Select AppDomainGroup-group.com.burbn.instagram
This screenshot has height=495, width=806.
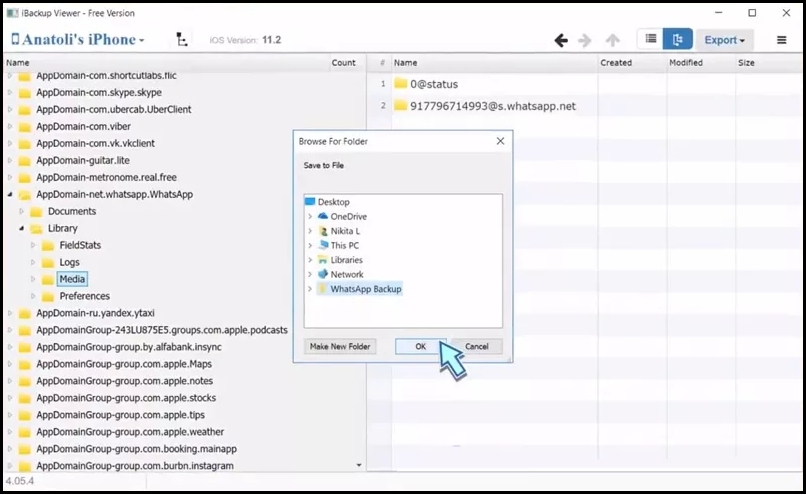coord(135,466)
